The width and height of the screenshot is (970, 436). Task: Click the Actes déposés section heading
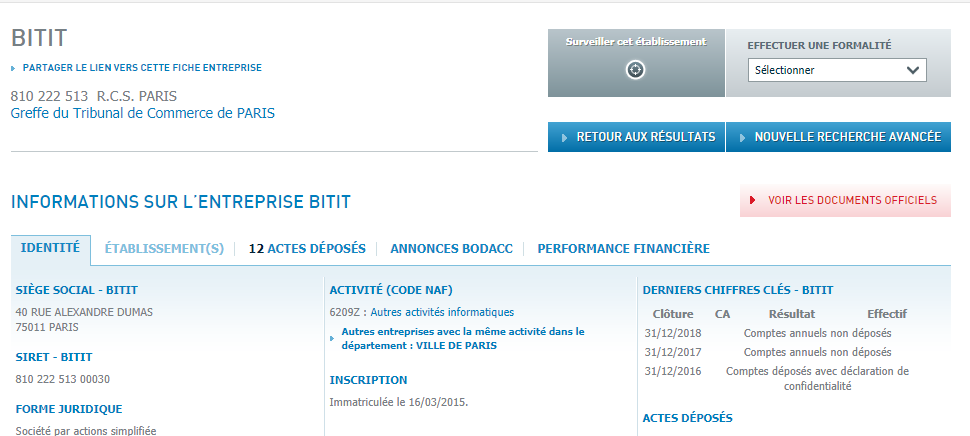coord(687,418)
